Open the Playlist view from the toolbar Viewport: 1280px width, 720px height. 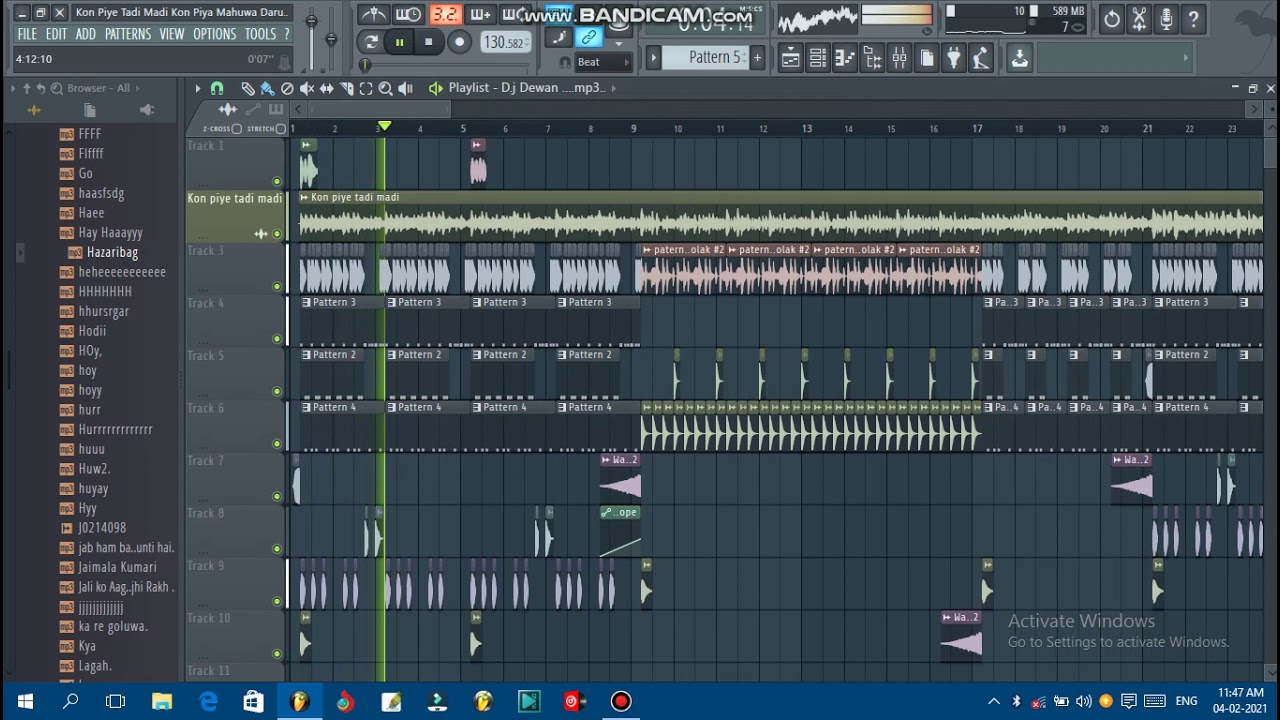791,58
